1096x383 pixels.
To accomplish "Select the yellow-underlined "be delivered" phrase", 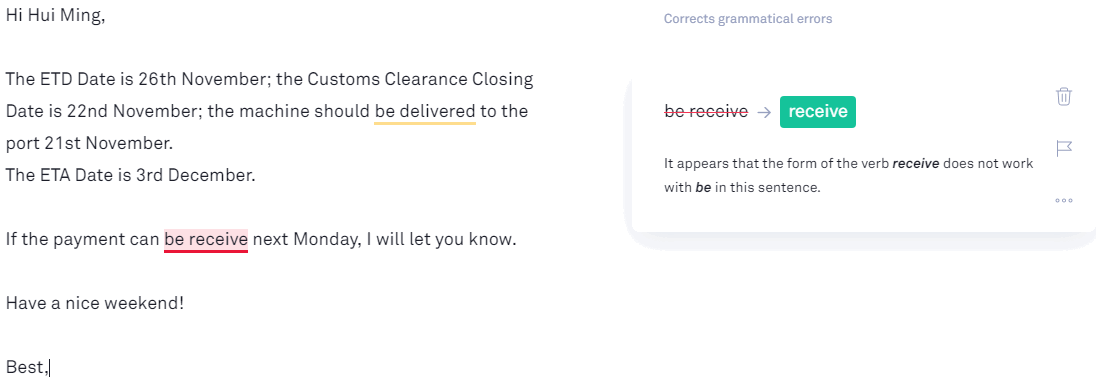I will click(425, 111).
